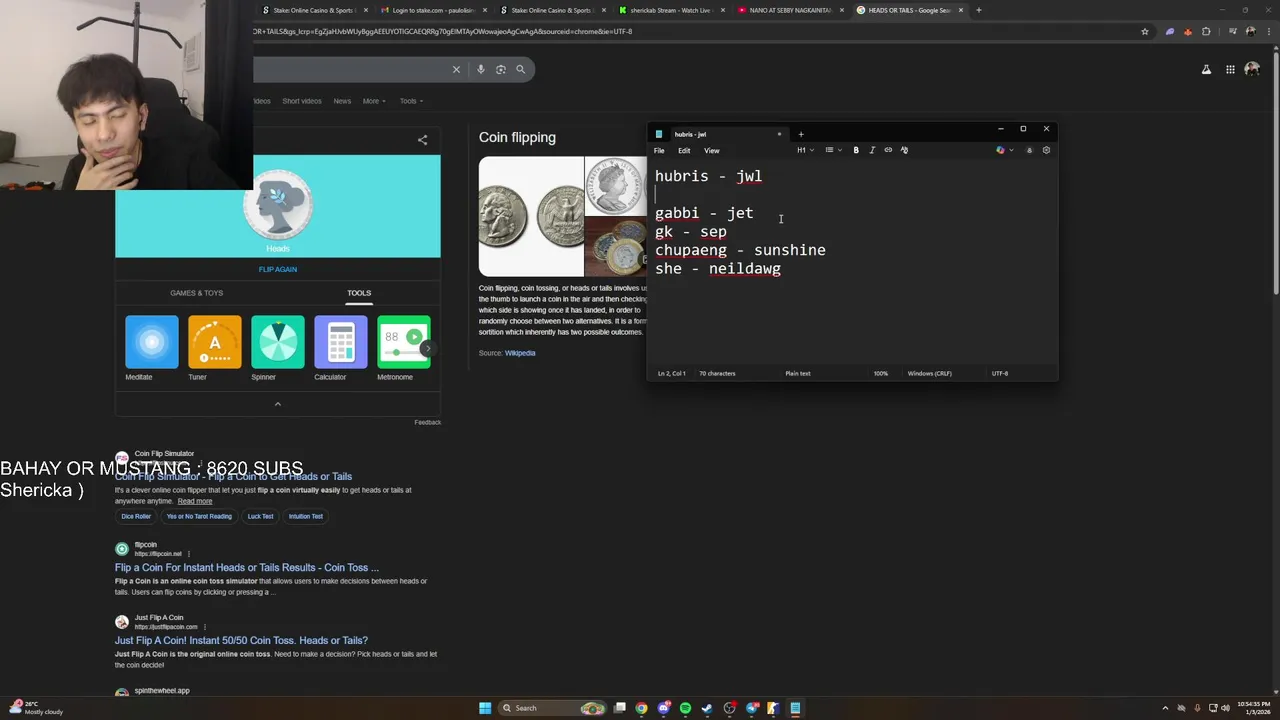This screenshot has width=1280, height=720.
Task: Open the list style dropdown in Notepad
Action: (x=833, y=150)
